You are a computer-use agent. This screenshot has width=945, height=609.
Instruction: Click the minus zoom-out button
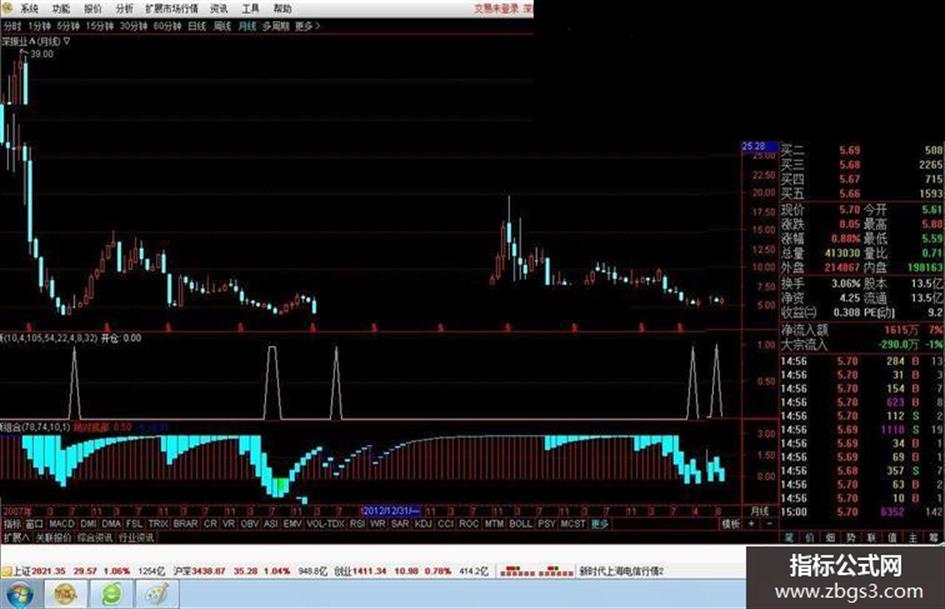[769, 524]
